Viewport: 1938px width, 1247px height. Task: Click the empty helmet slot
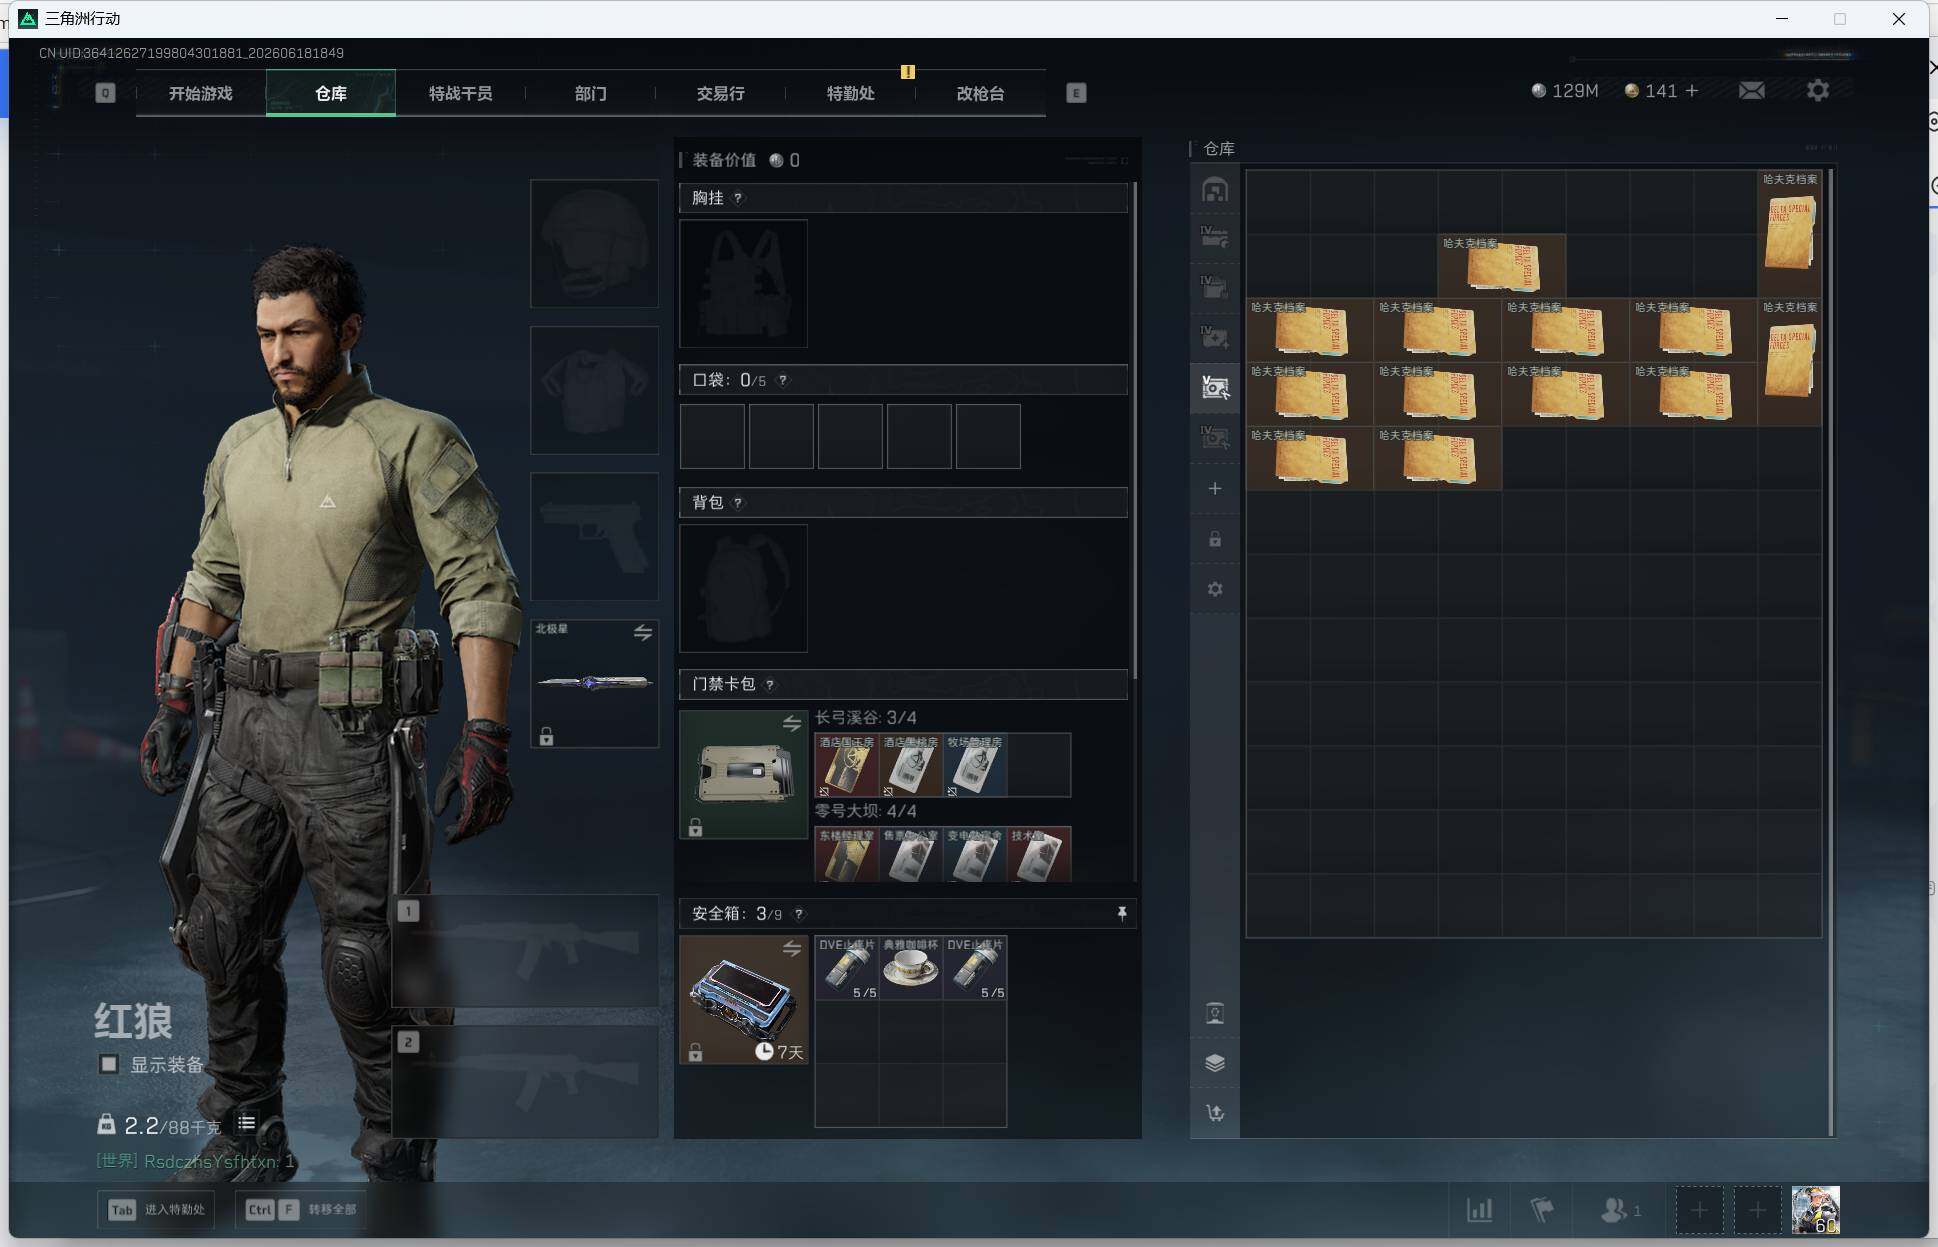point(594,243)
